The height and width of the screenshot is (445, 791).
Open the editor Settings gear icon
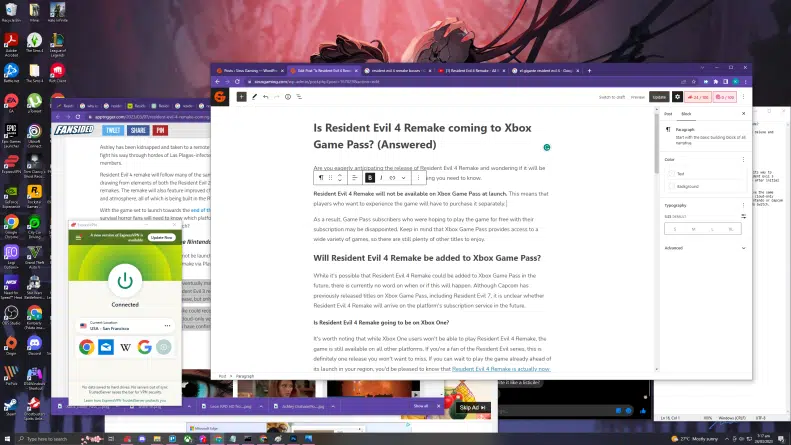click(x=677, y=97)
